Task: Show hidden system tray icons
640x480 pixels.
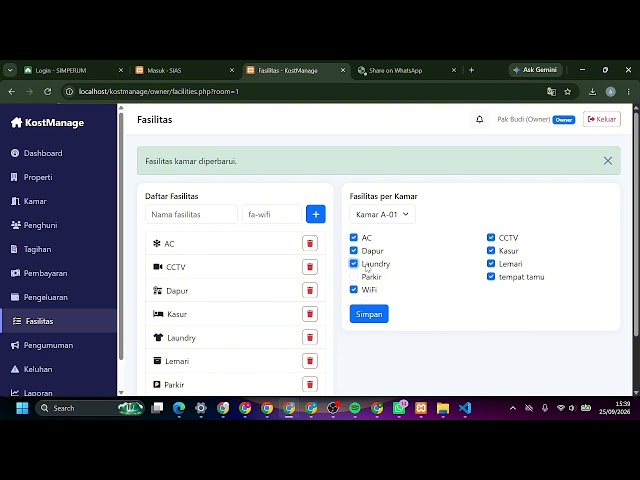Action: pos(513,408)
